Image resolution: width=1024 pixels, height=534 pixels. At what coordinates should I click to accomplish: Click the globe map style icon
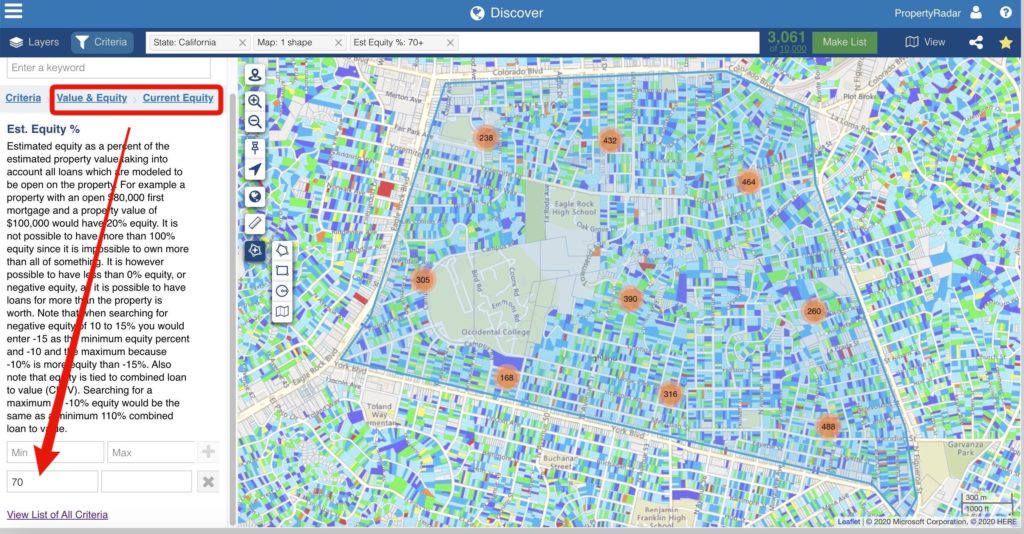coord(255,196)
